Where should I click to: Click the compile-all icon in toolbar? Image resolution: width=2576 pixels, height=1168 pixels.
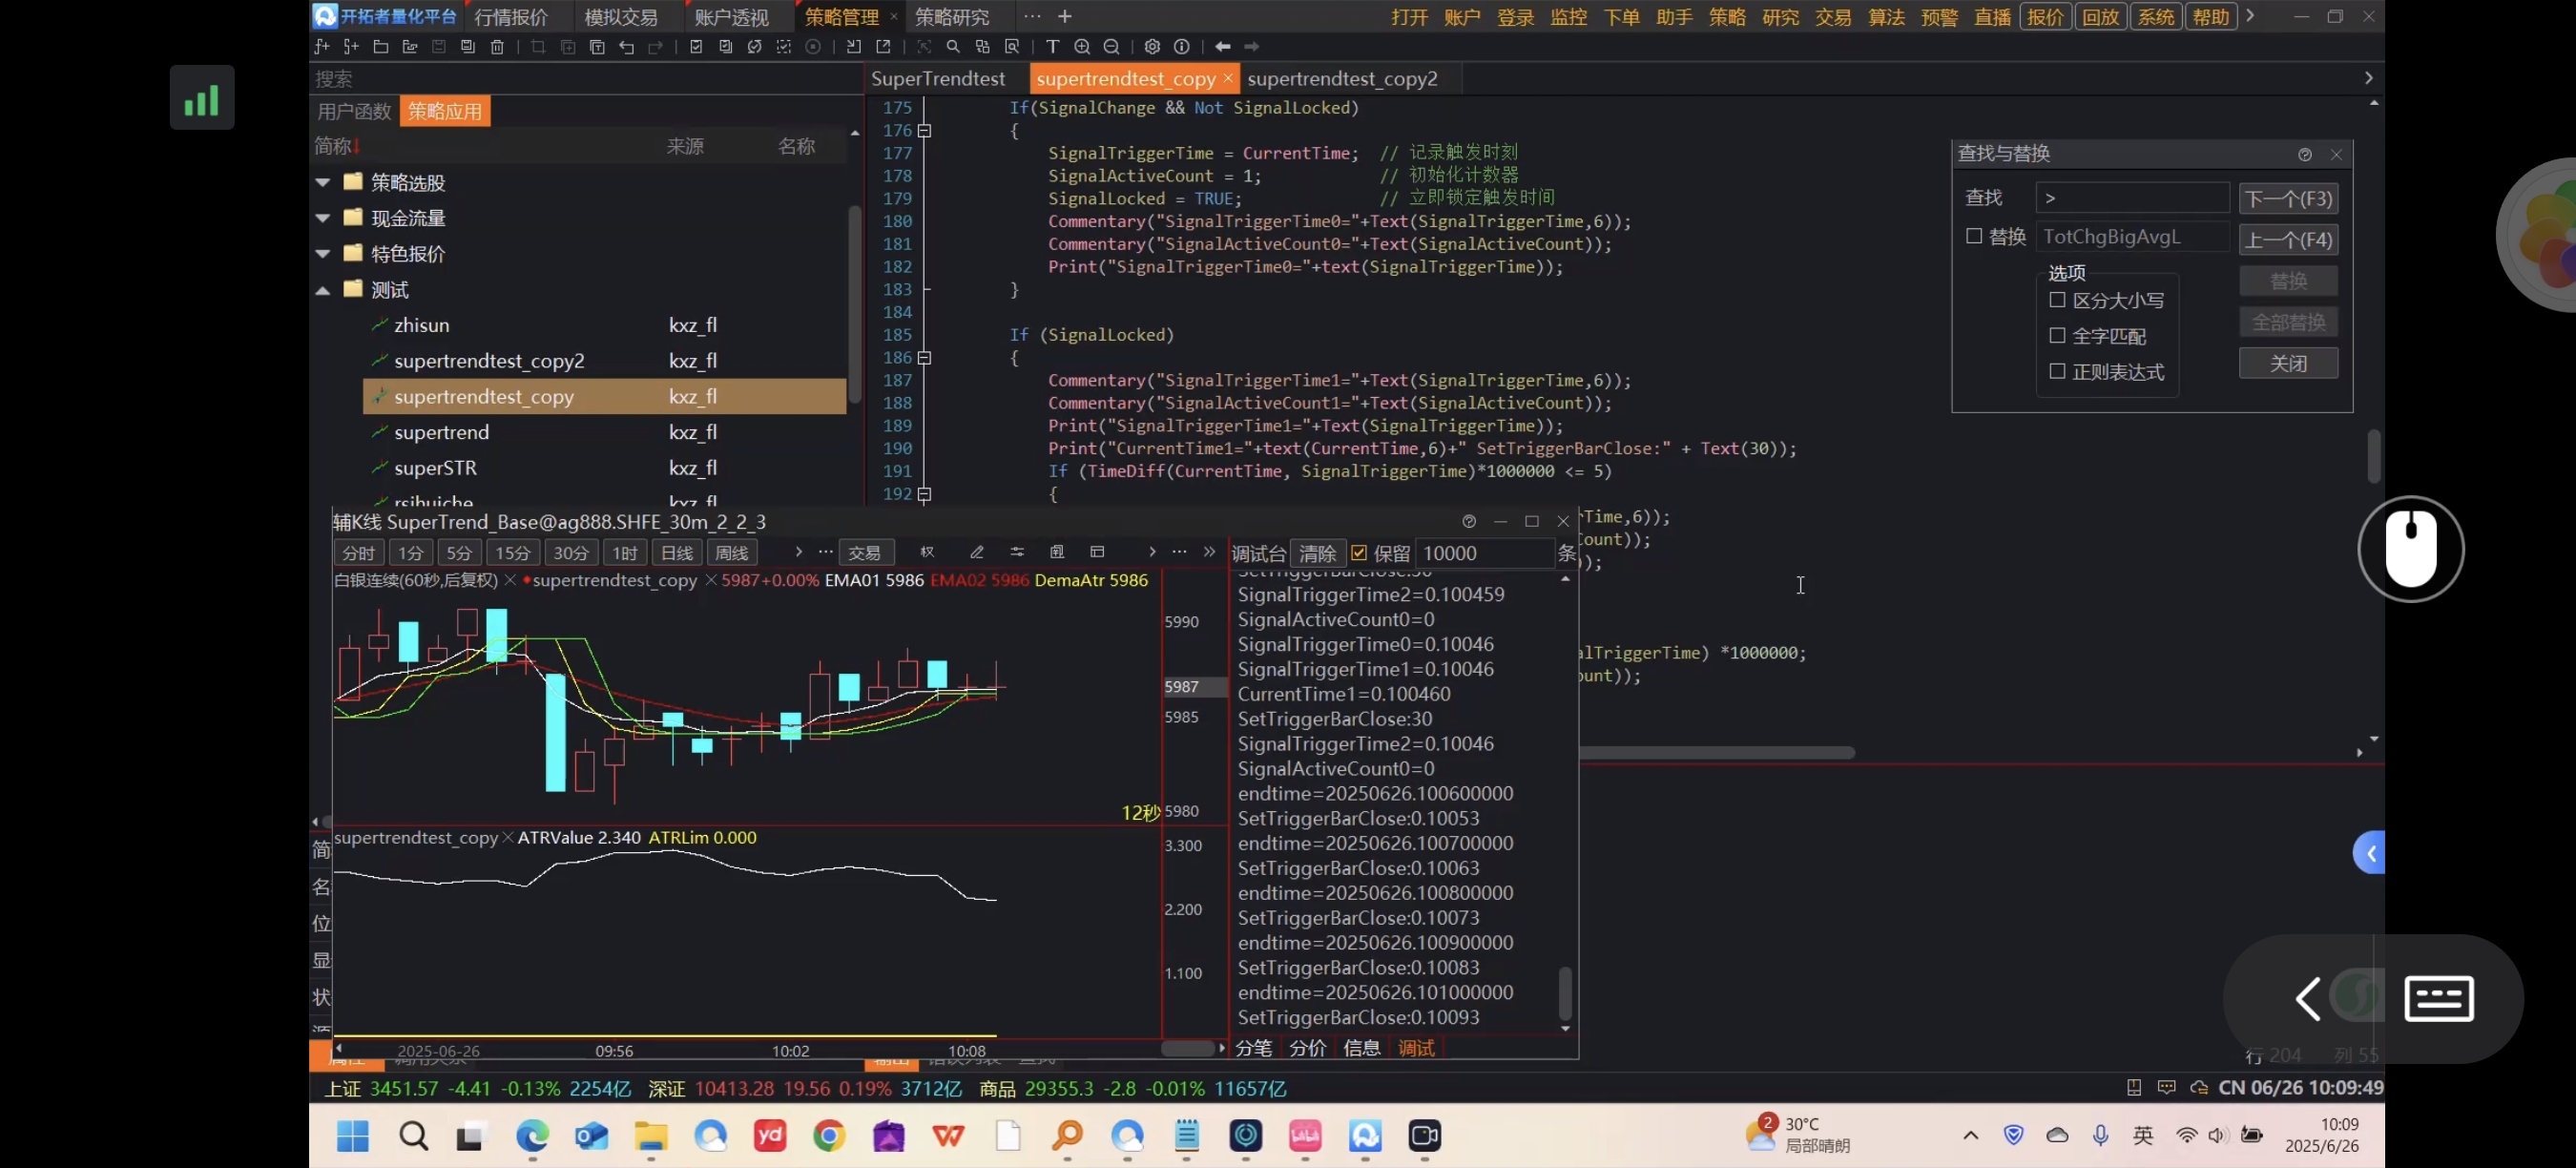(726, 47)
